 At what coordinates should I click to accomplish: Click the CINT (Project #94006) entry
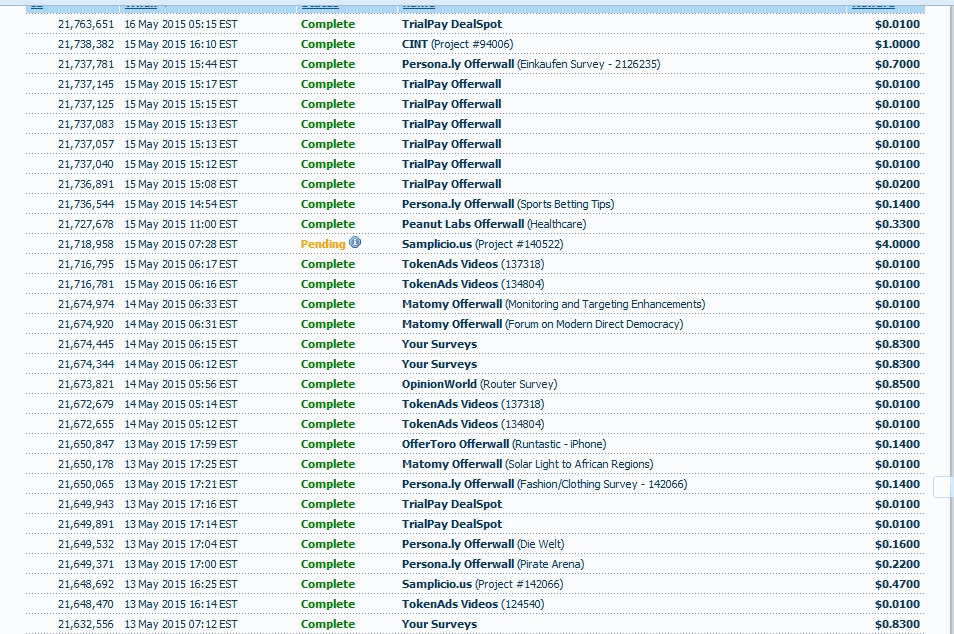458,44
